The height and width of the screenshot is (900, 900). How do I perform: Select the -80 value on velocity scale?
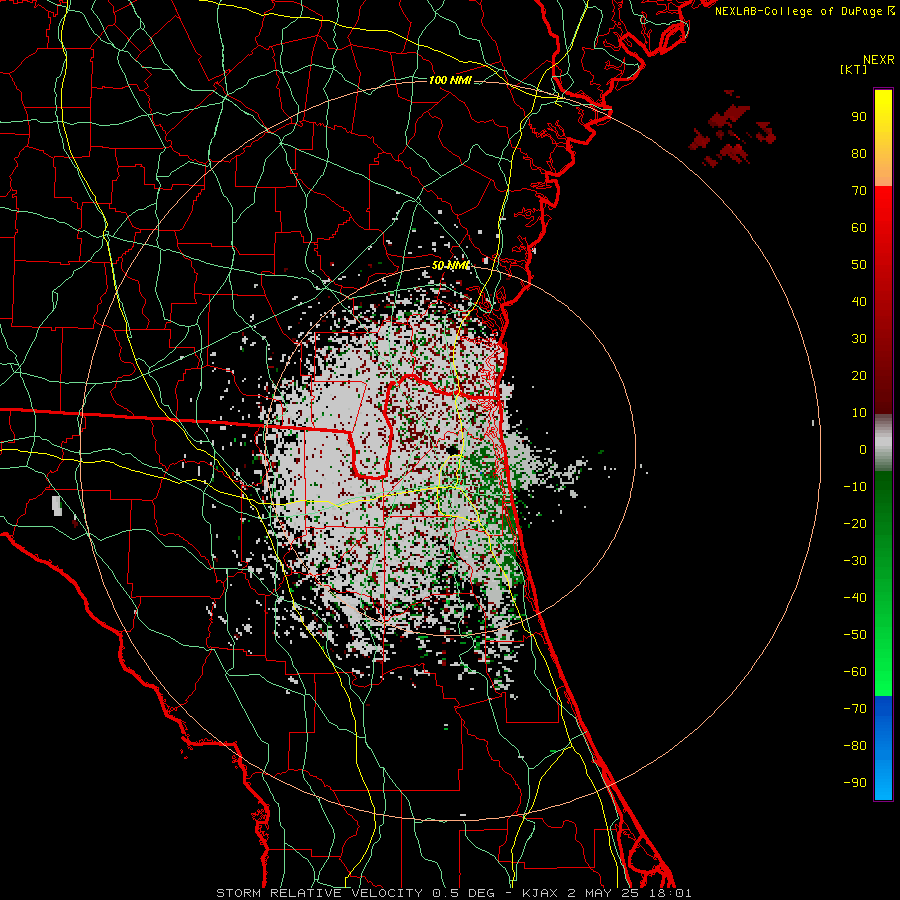(855, 746)
